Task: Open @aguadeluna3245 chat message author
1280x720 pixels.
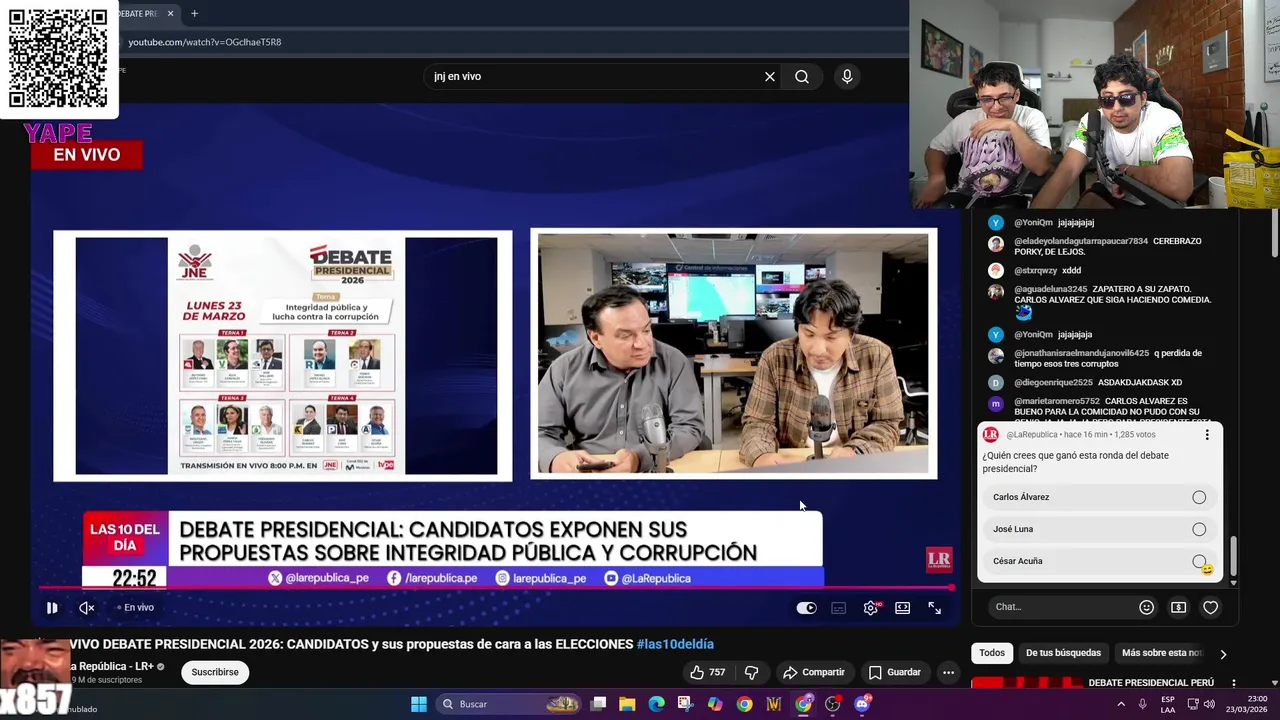Action: (x=1050, y=289)
